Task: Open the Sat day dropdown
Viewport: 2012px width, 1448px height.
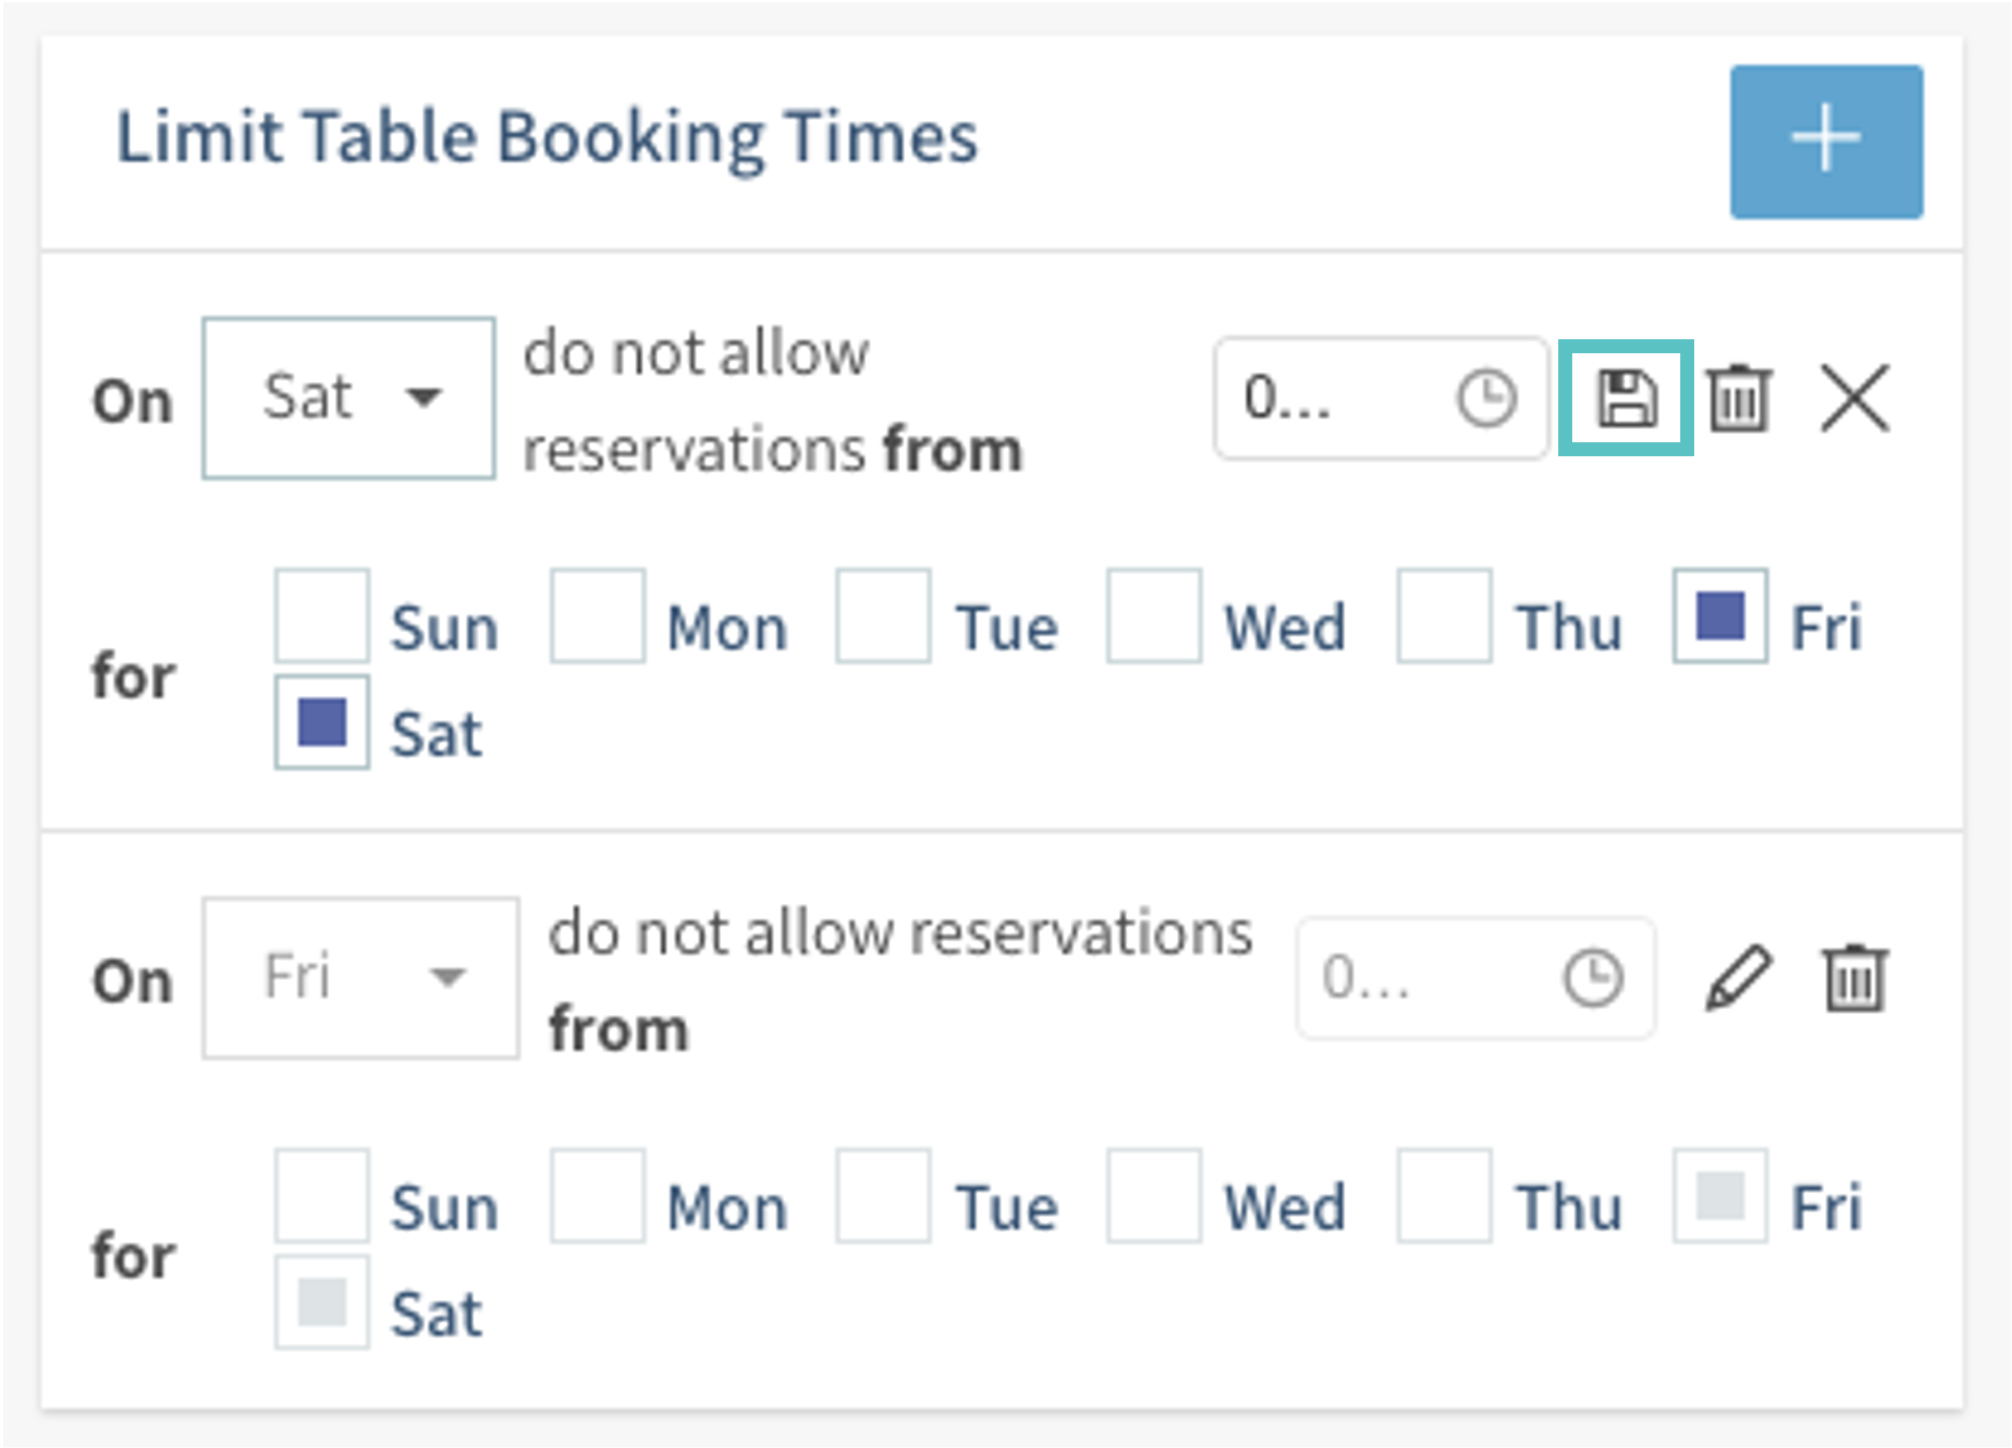Action: pyautogui.click(x=348, y=398)
